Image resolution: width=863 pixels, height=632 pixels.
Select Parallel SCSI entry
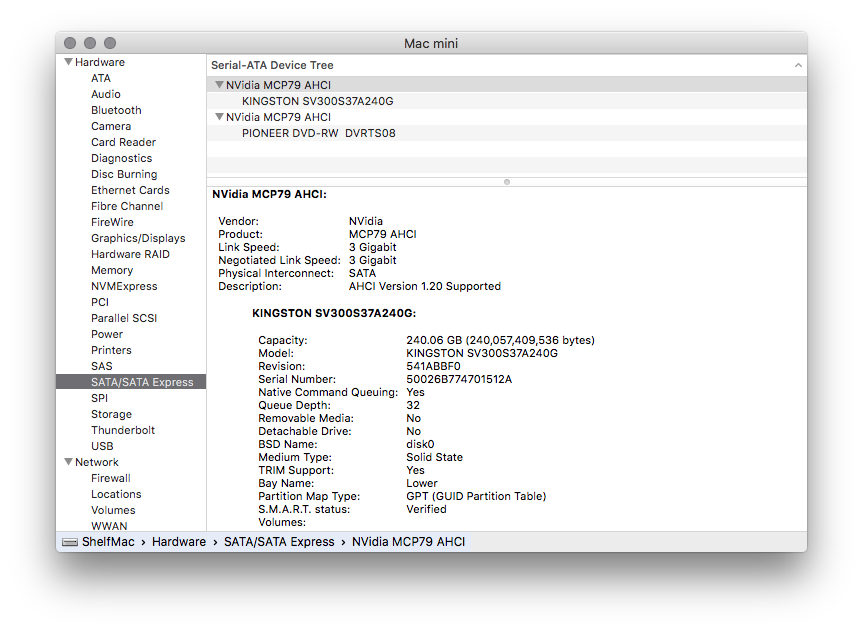[124, 318]
